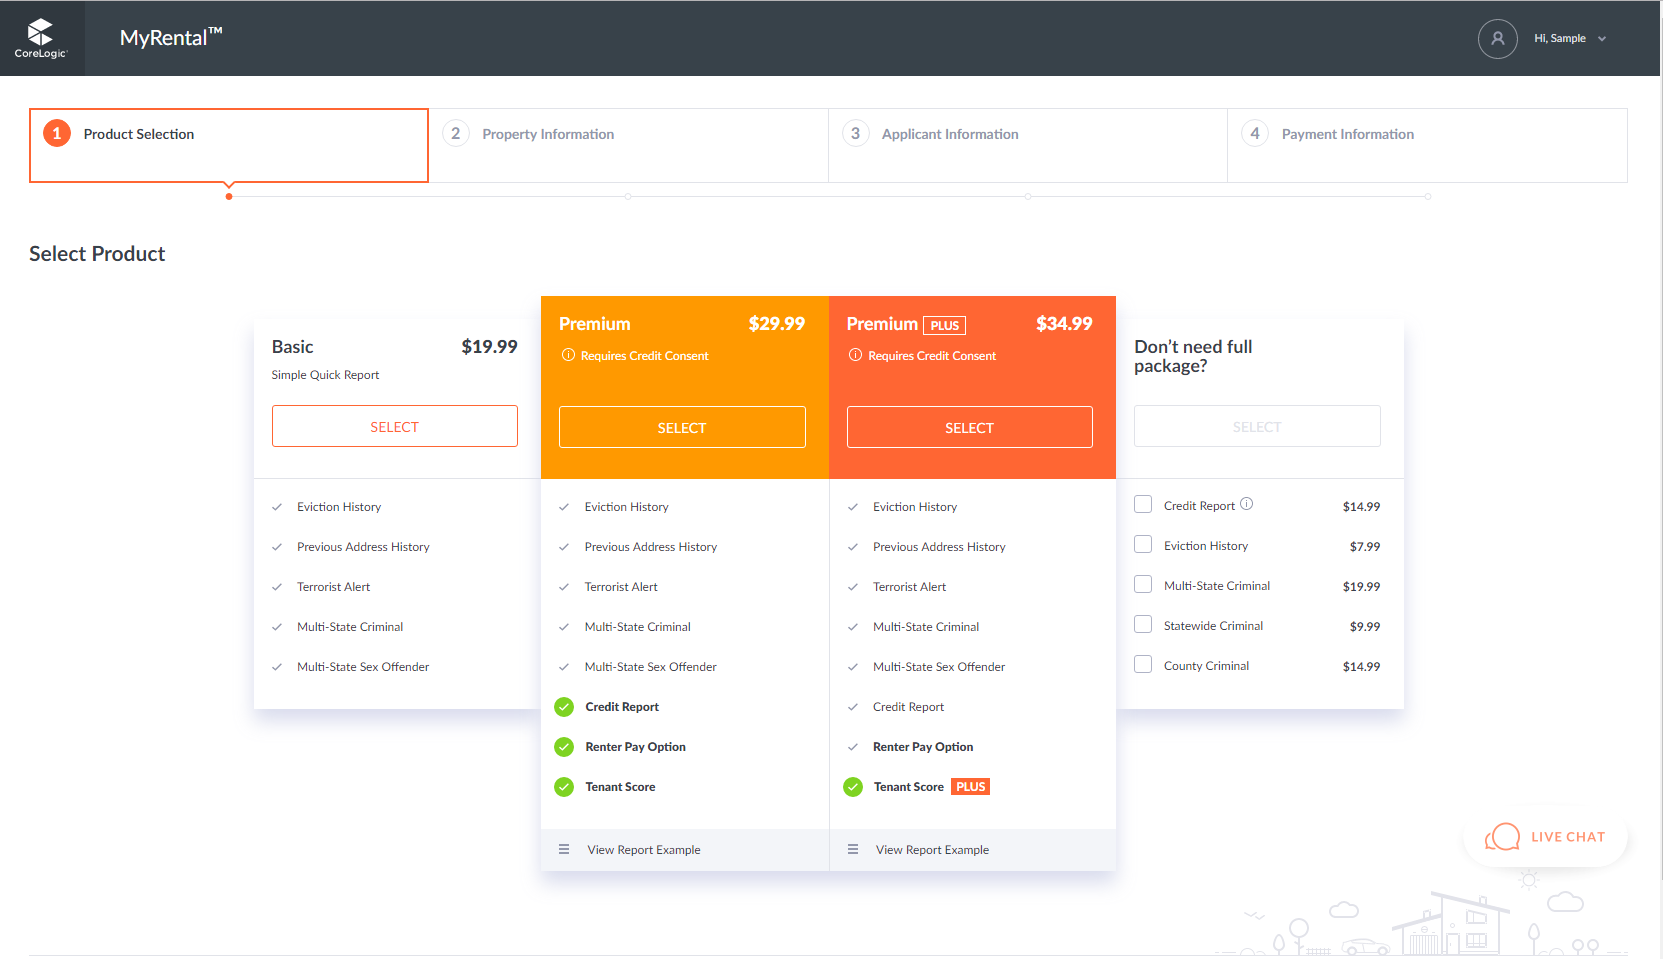Click the MyRental title
The image size is (1663, 959).
[171, 37]
